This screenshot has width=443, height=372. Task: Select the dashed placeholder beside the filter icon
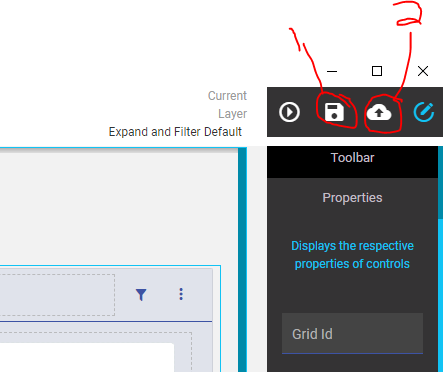click(57, 295)
